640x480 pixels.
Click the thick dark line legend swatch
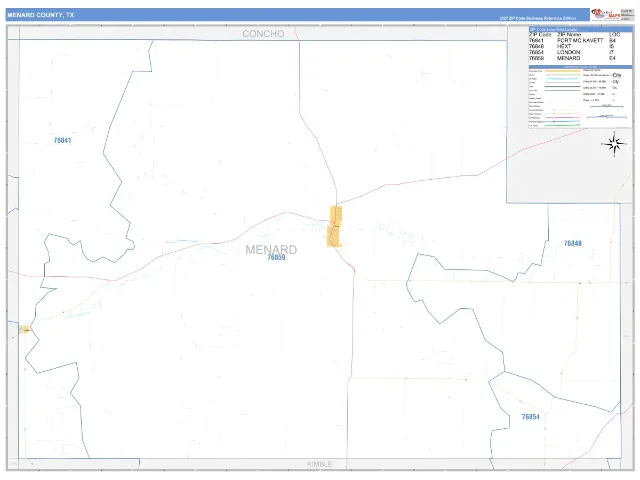[562, 87]
